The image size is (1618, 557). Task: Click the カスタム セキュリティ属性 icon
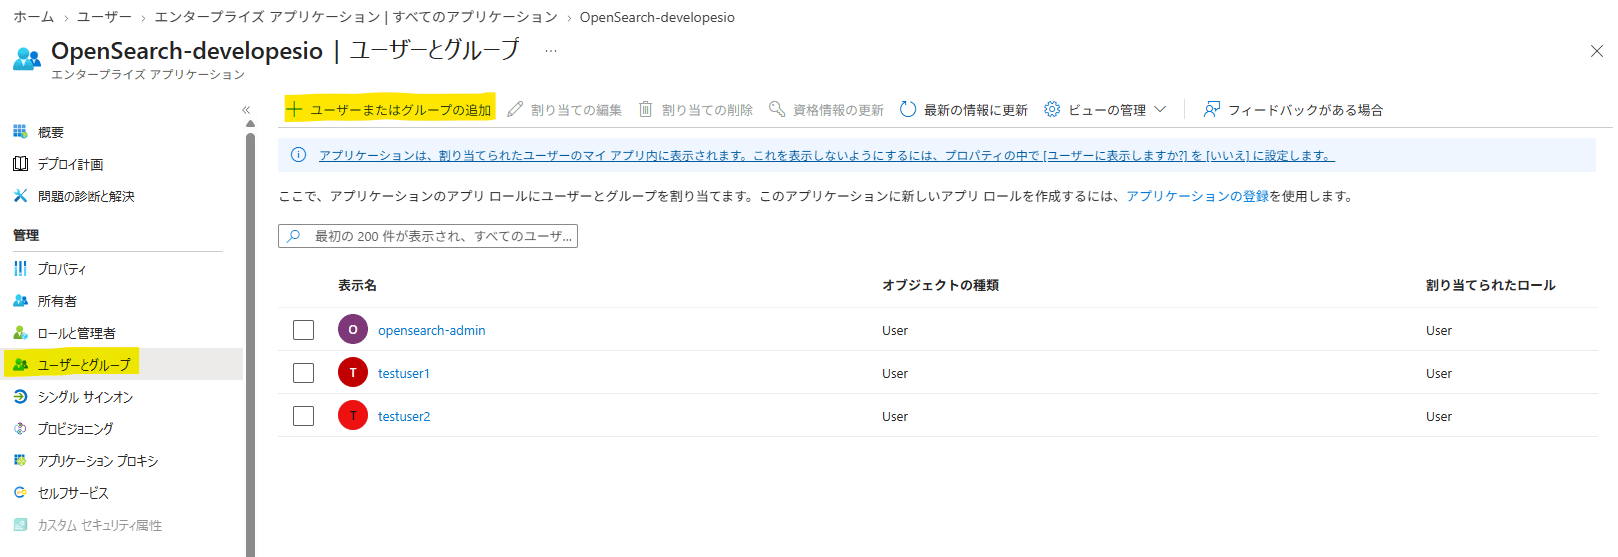[x=20, y=524]
